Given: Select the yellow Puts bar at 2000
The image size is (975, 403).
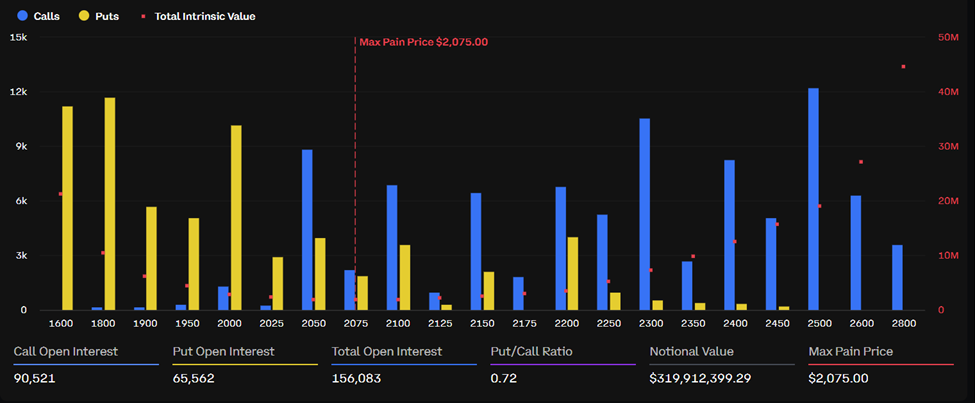Looking at the screenshot, I should tap(236, 217).
